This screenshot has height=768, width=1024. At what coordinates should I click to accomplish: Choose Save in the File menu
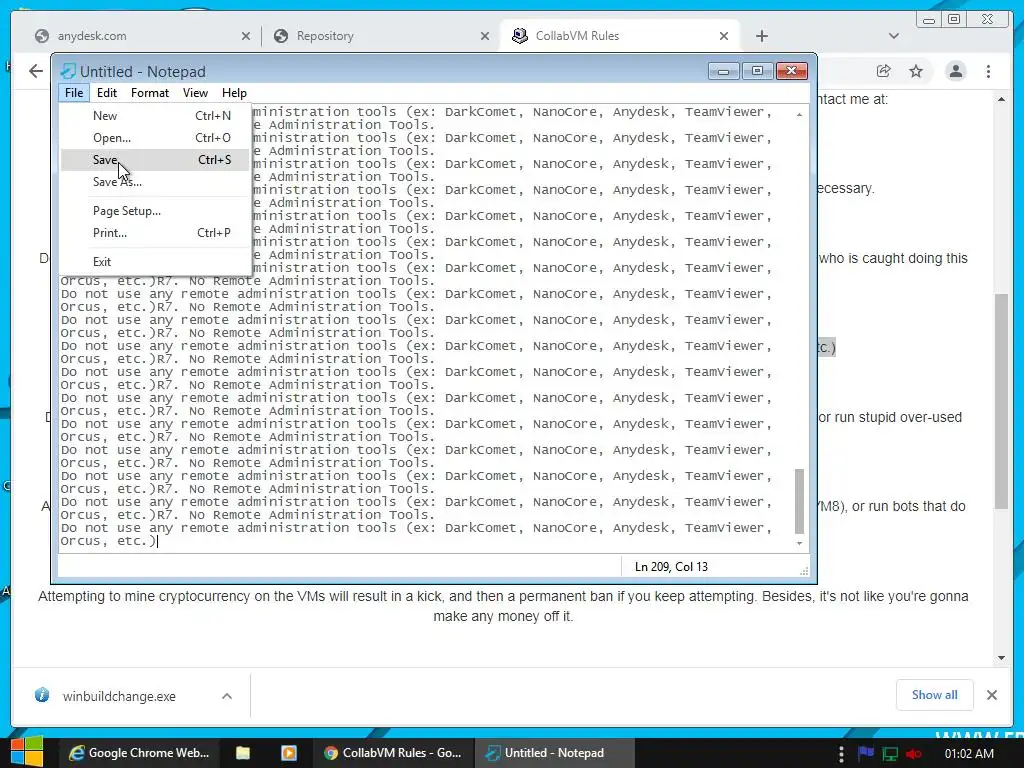tap(155, 159)
